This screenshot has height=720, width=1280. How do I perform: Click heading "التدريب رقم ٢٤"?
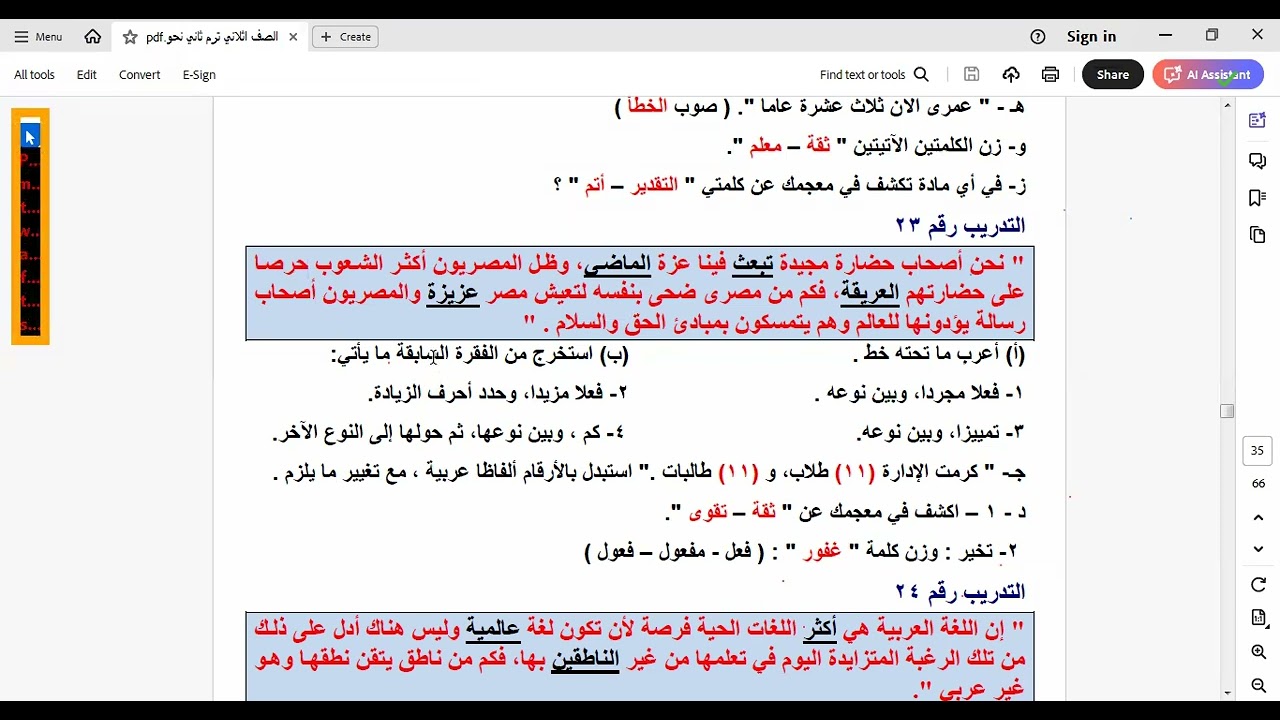tap(960, 591)
